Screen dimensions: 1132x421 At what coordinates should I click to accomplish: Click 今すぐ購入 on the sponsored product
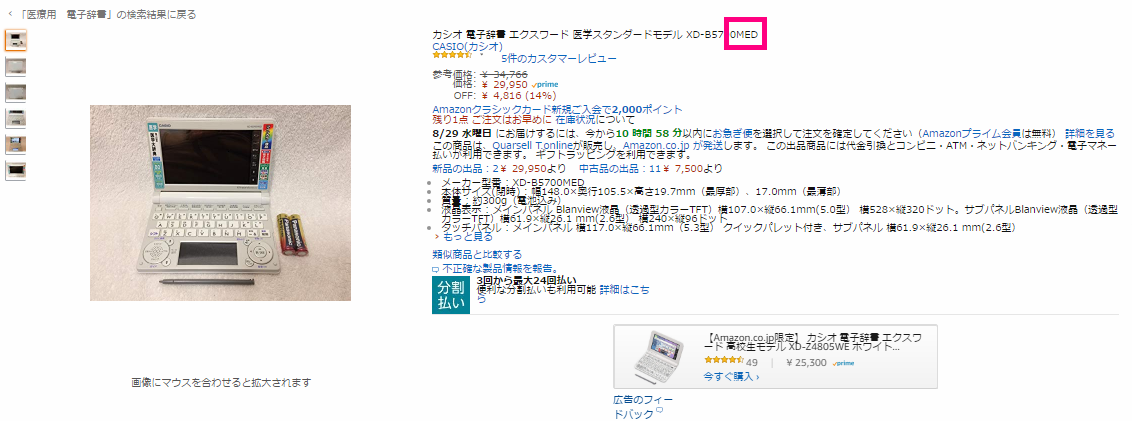(x=731, y=376)
